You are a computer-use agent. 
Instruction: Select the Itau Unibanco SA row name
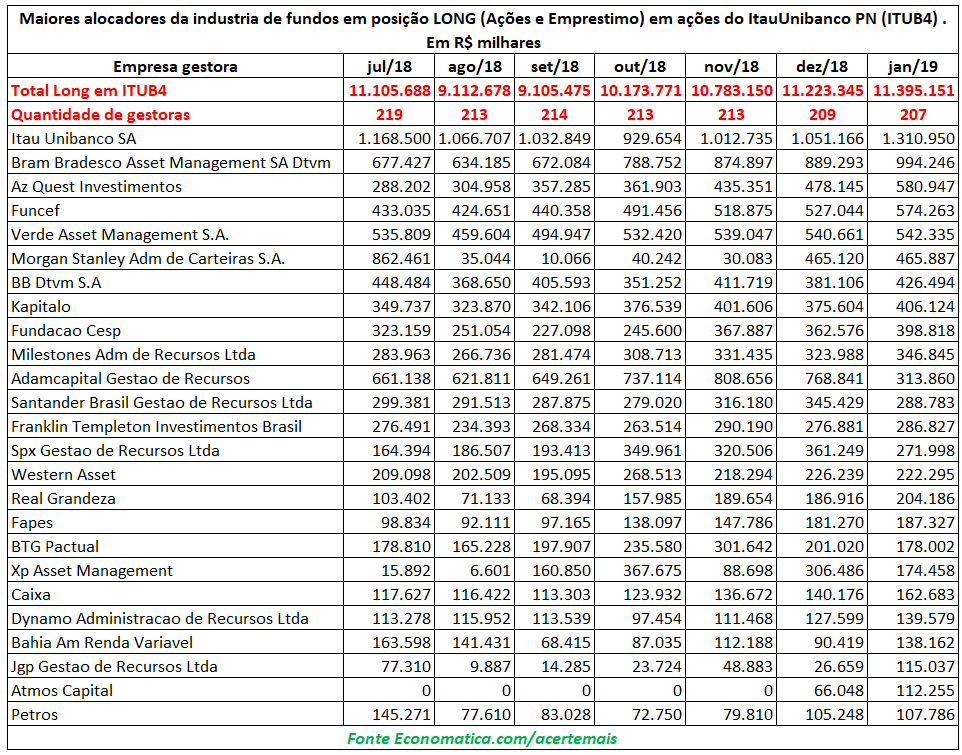click(74, 139)
